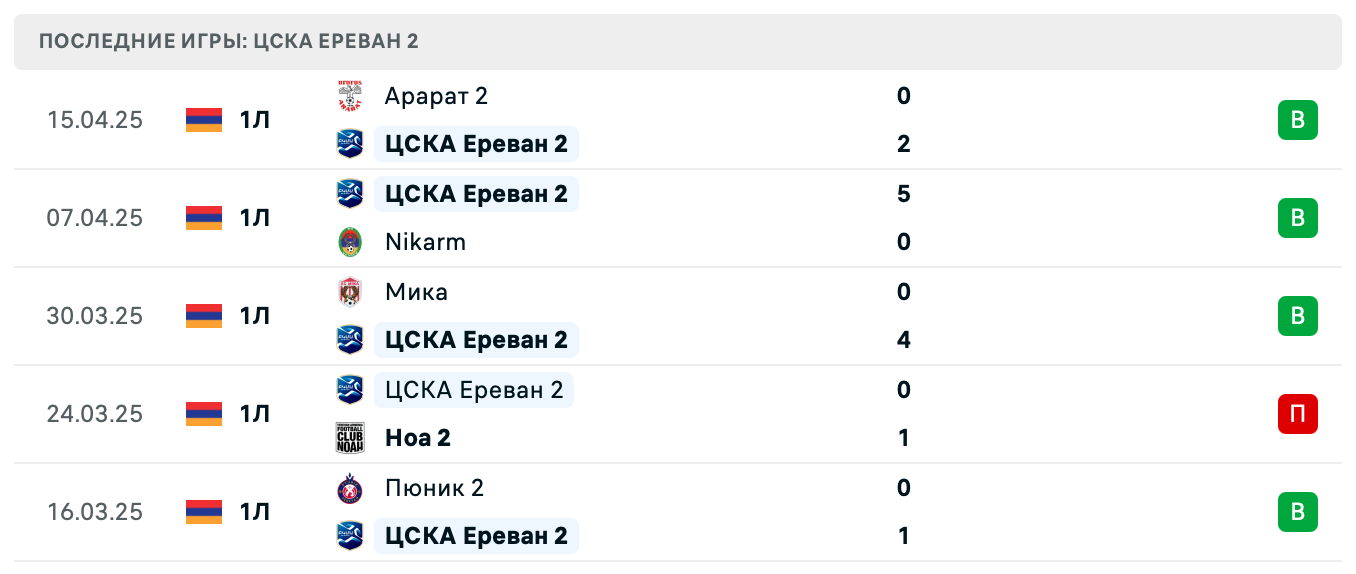This screenshot has height=574, width=1356.
Task: Click the Nikarm team logo
Action: 349,242
